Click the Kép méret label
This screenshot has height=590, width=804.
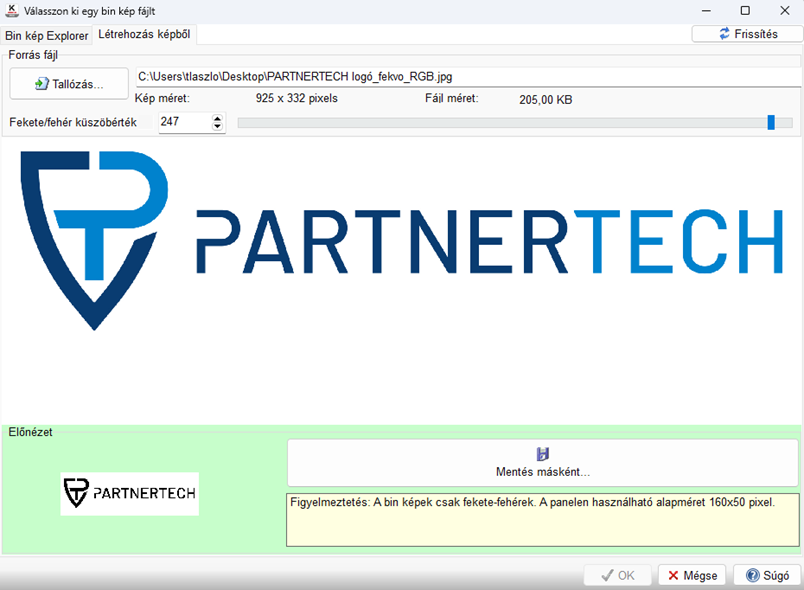[x=162, y=98]
